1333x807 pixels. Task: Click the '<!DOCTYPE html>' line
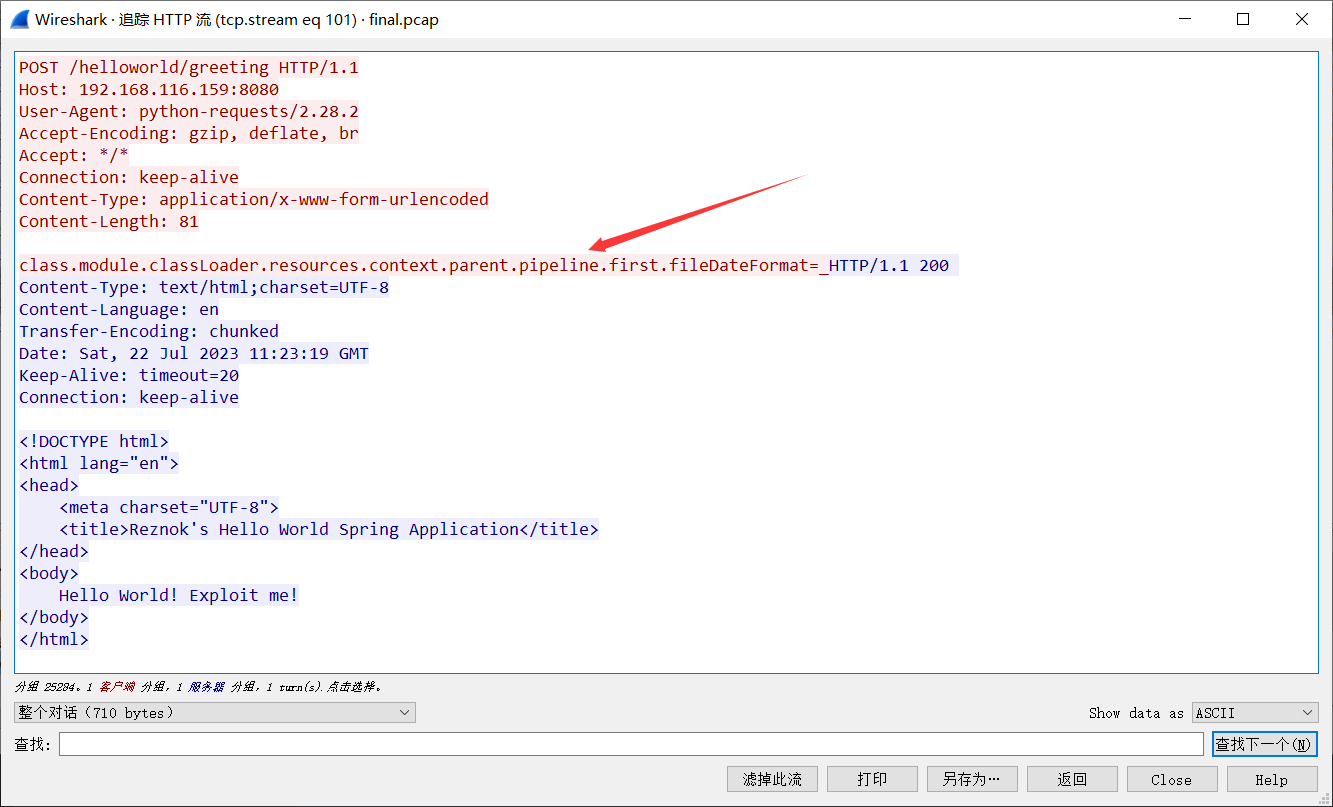pos(94,441)
